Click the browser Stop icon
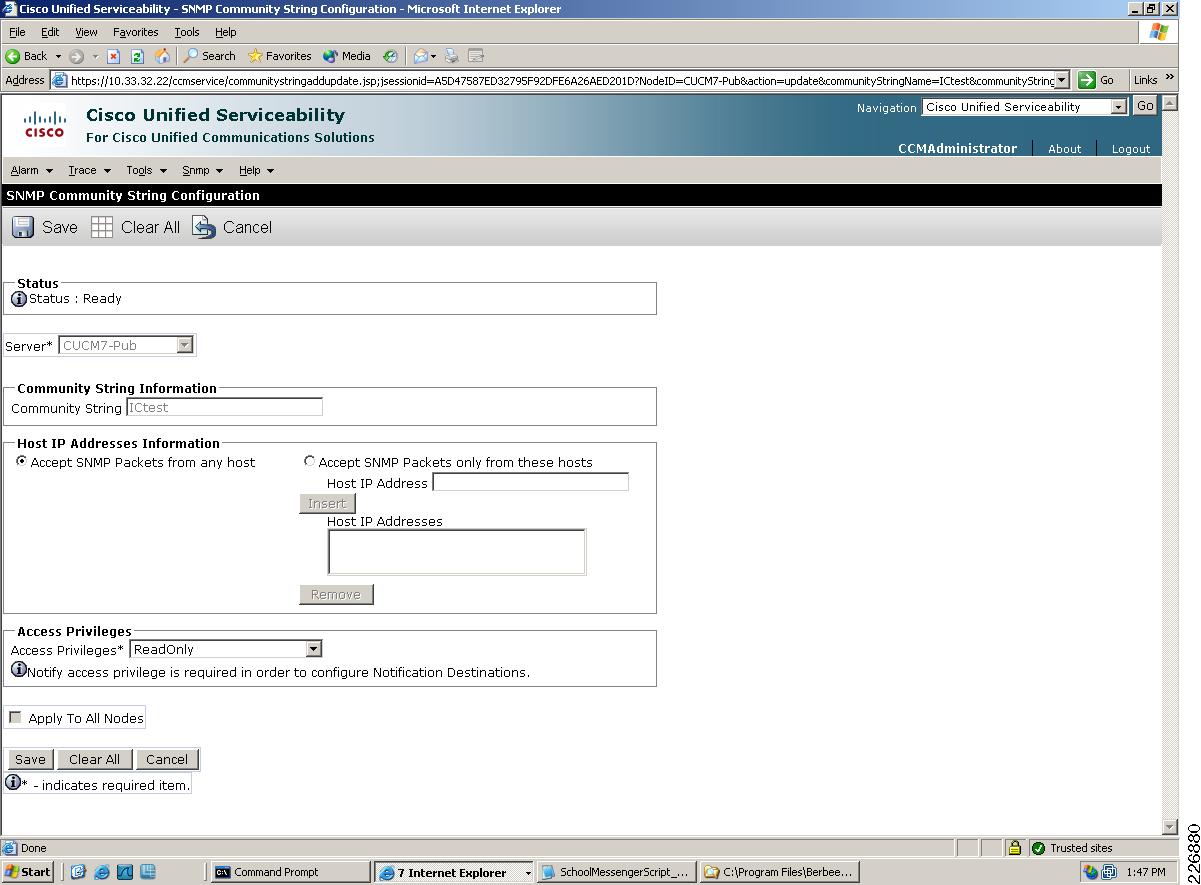The height and width of the screenshot is (885, 1201). point(113,56)
